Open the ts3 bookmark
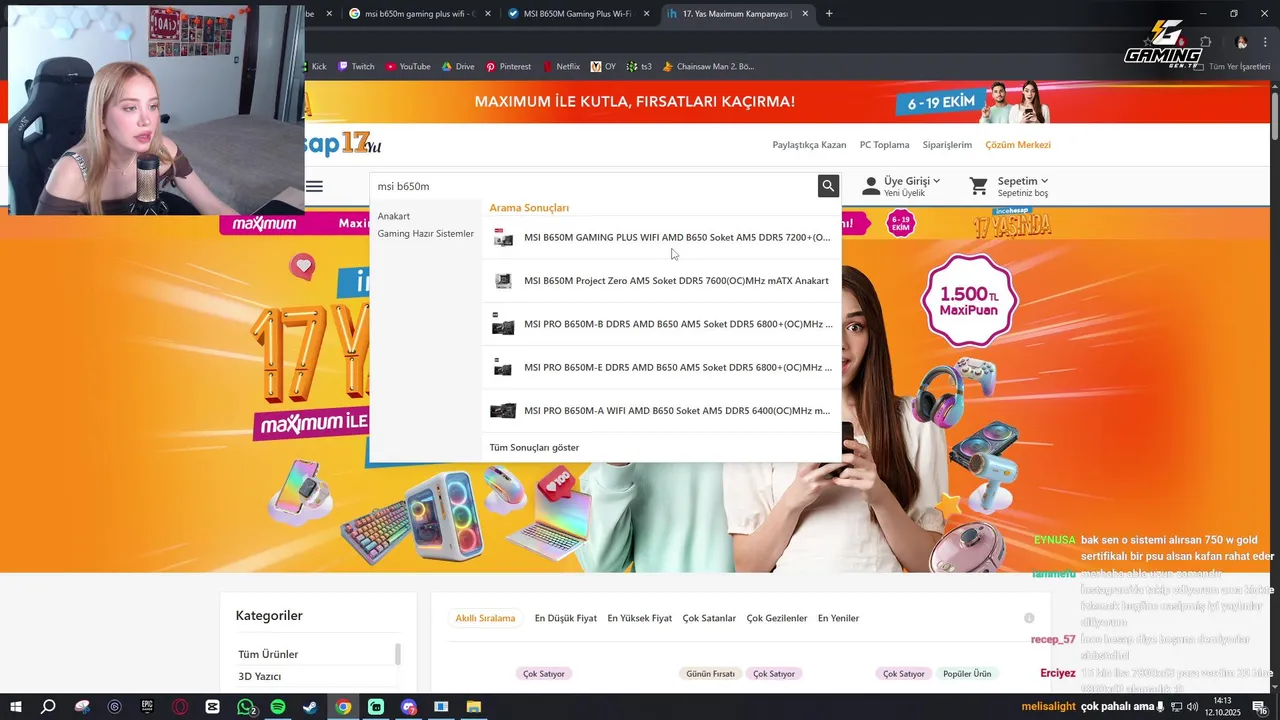The height and width of the screenshot is (720, 1280). coord(639,67)
